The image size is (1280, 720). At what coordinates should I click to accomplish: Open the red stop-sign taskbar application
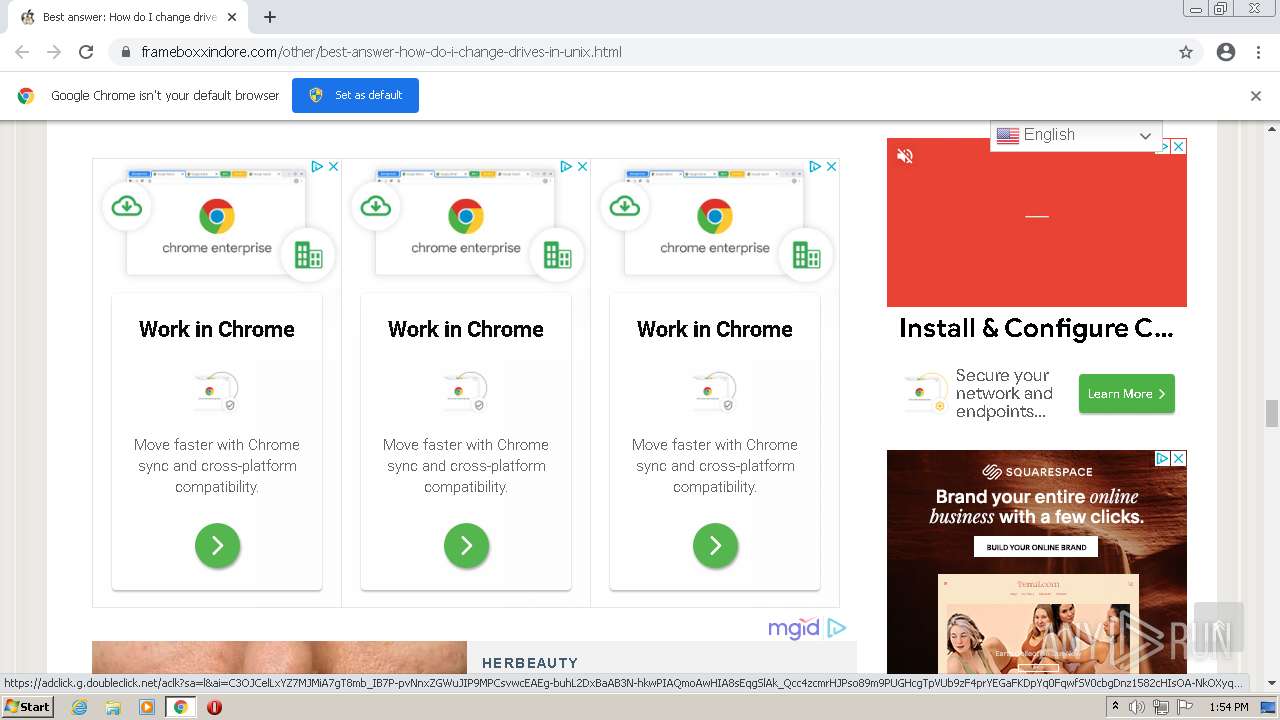point(214,707)
